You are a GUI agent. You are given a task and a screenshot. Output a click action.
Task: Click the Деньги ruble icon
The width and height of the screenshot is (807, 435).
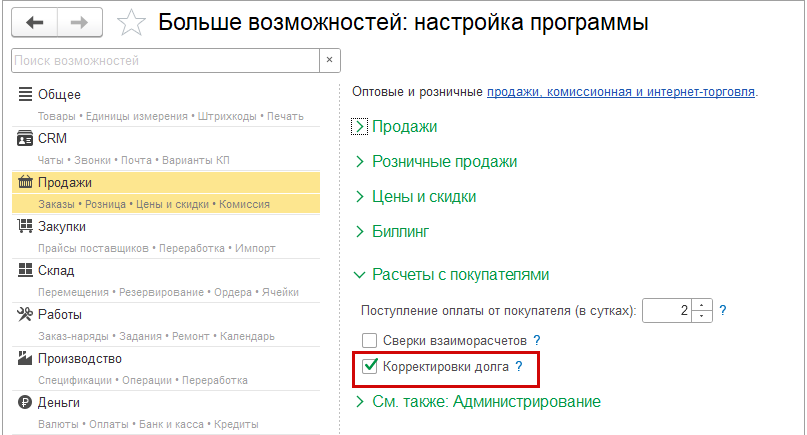click(x=25, y=402)
